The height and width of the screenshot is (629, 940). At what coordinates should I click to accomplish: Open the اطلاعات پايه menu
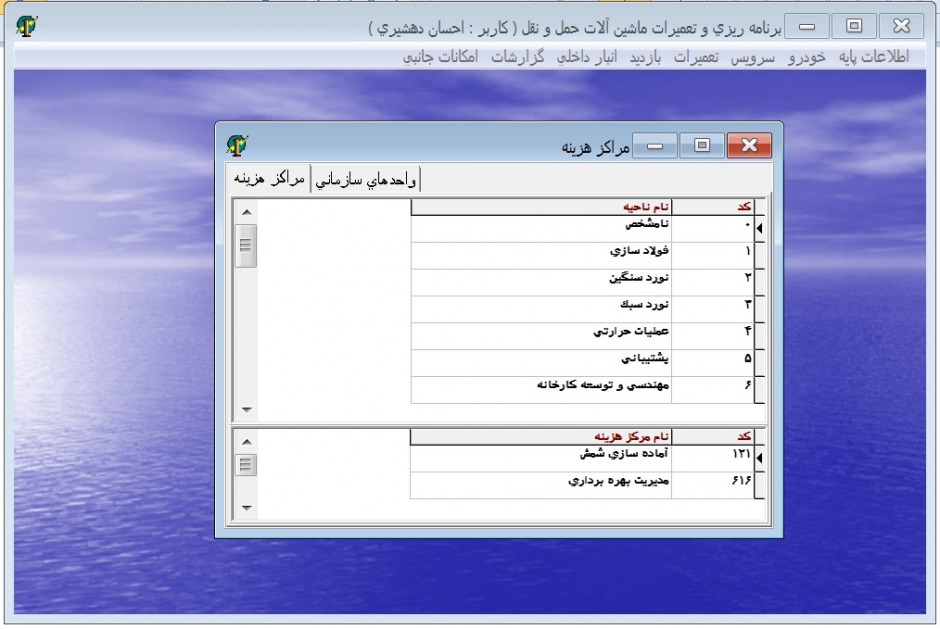coord(873,57)
